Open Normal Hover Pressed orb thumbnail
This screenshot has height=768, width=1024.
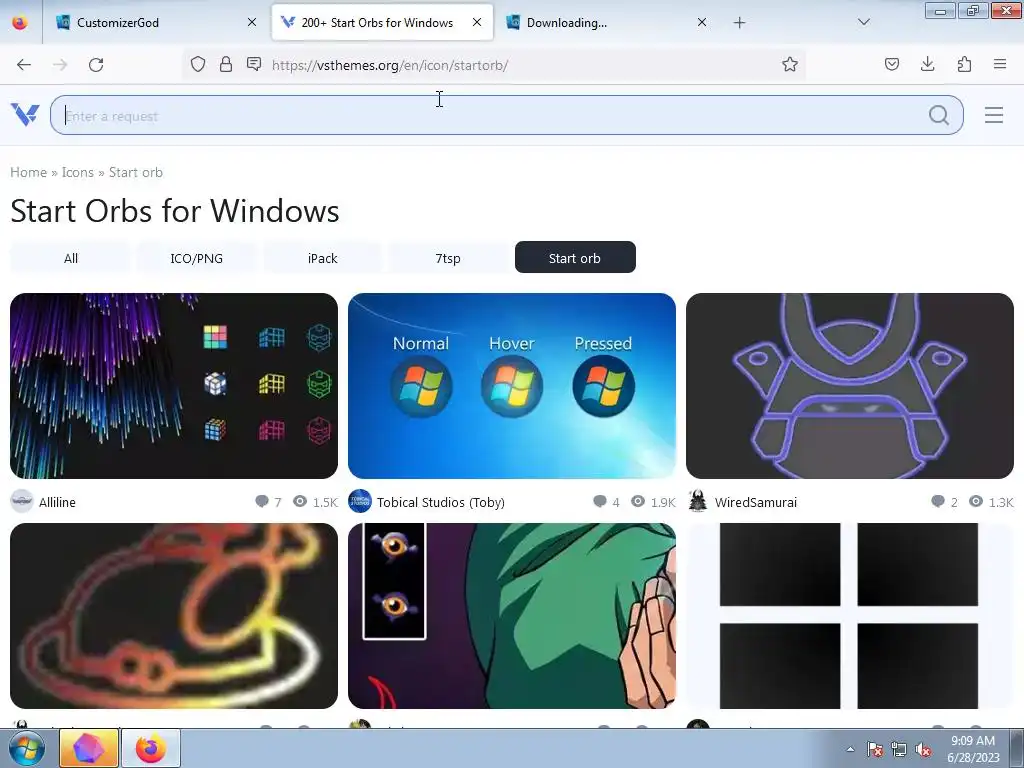512,386
